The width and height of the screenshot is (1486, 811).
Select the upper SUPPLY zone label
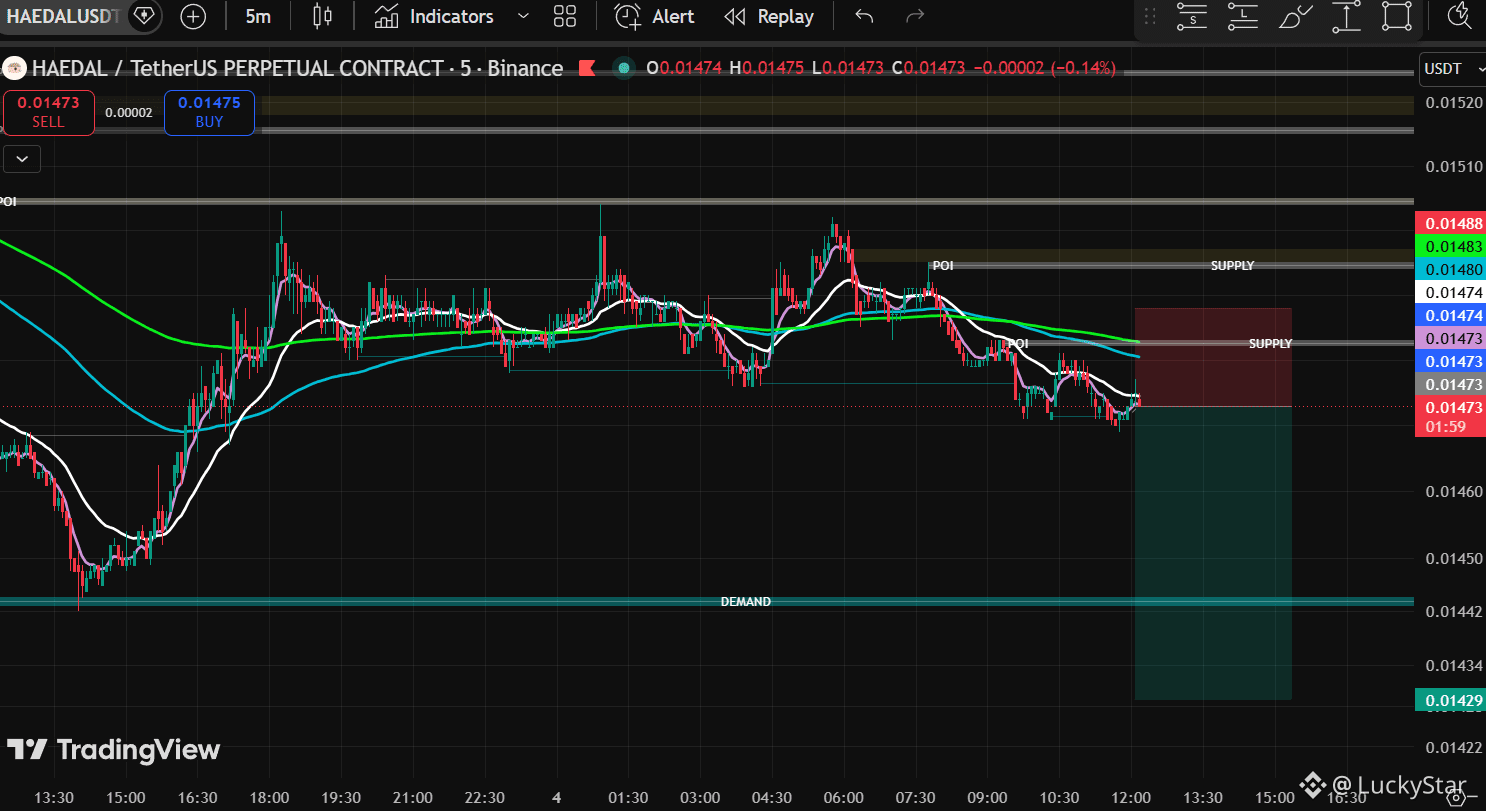(x=1232, y=266)
